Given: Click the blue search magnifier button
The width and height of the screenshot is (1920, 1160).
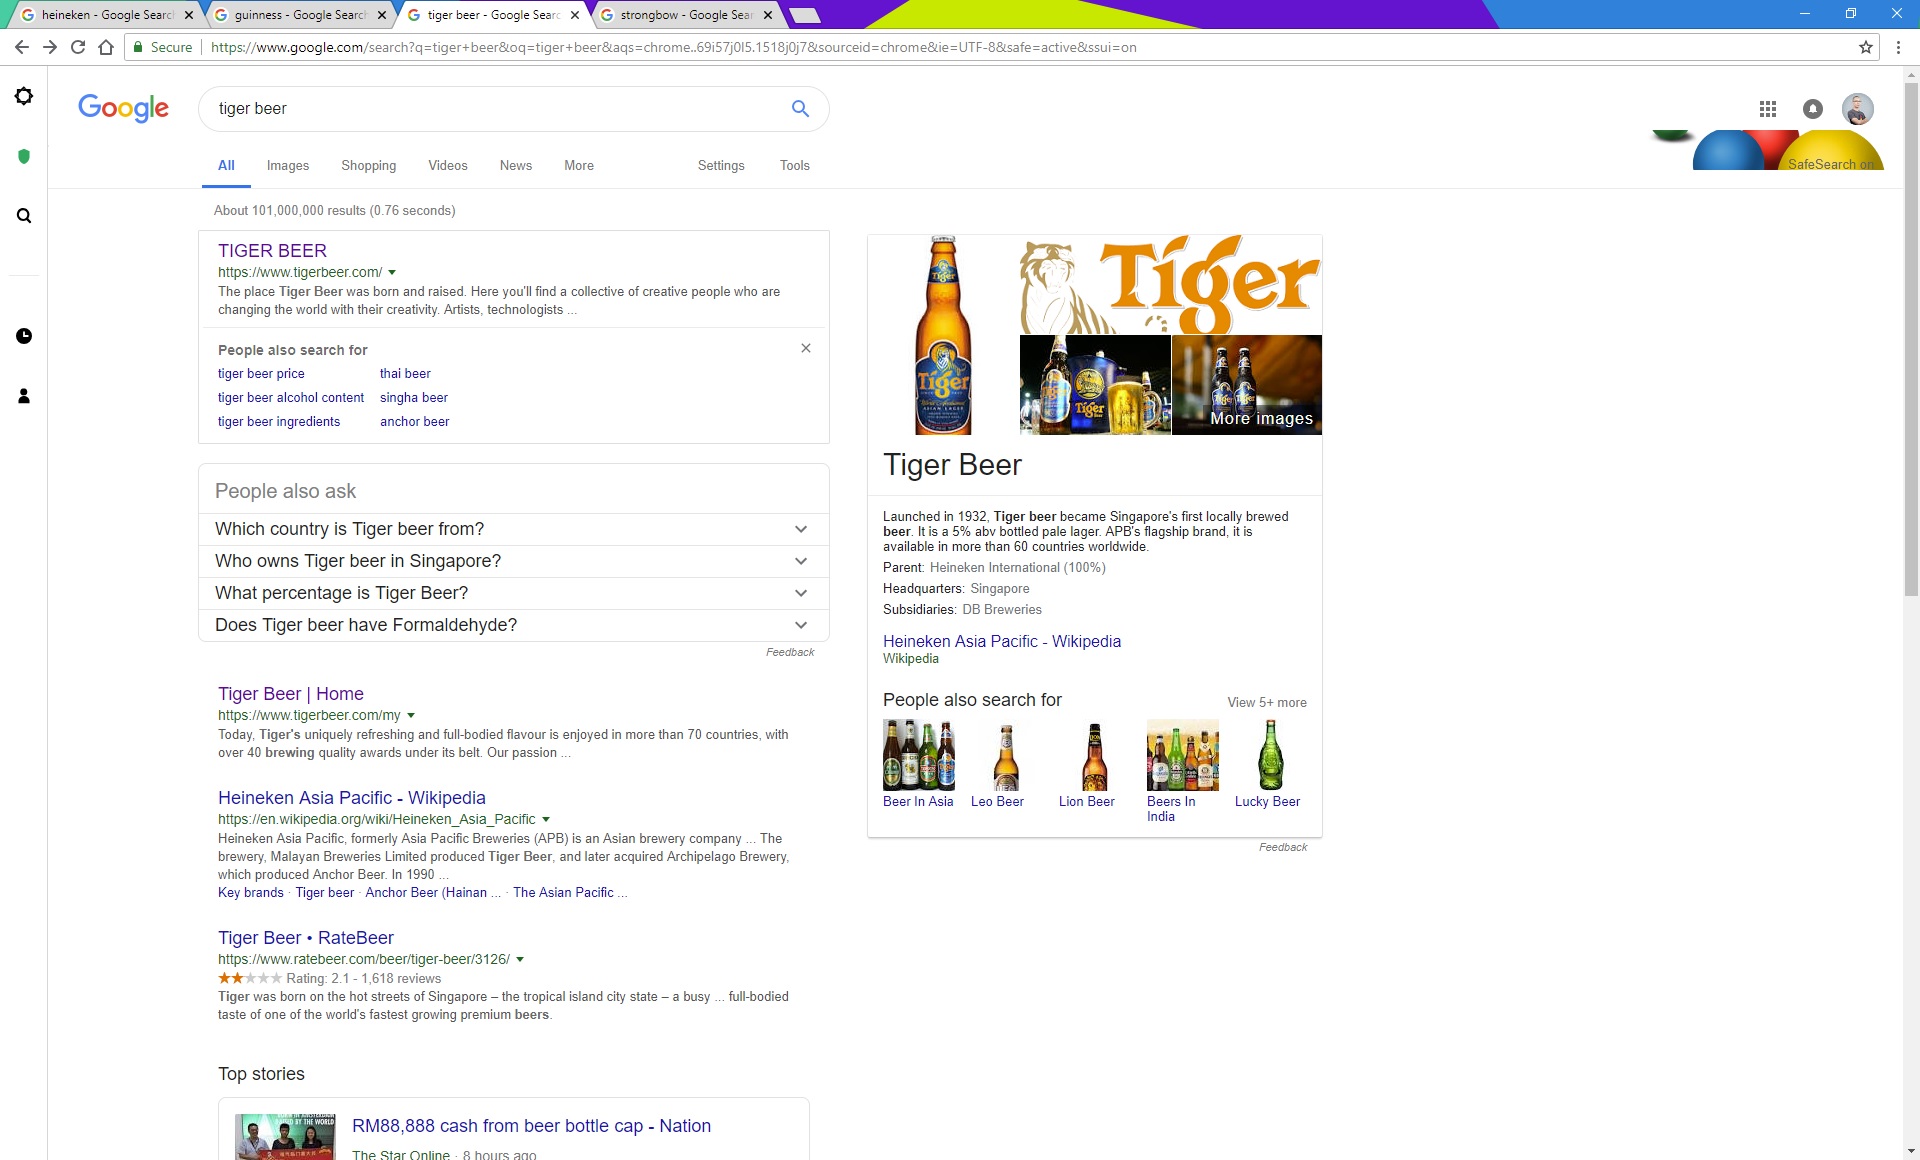Looking at the screenshot, I should 800,108.
